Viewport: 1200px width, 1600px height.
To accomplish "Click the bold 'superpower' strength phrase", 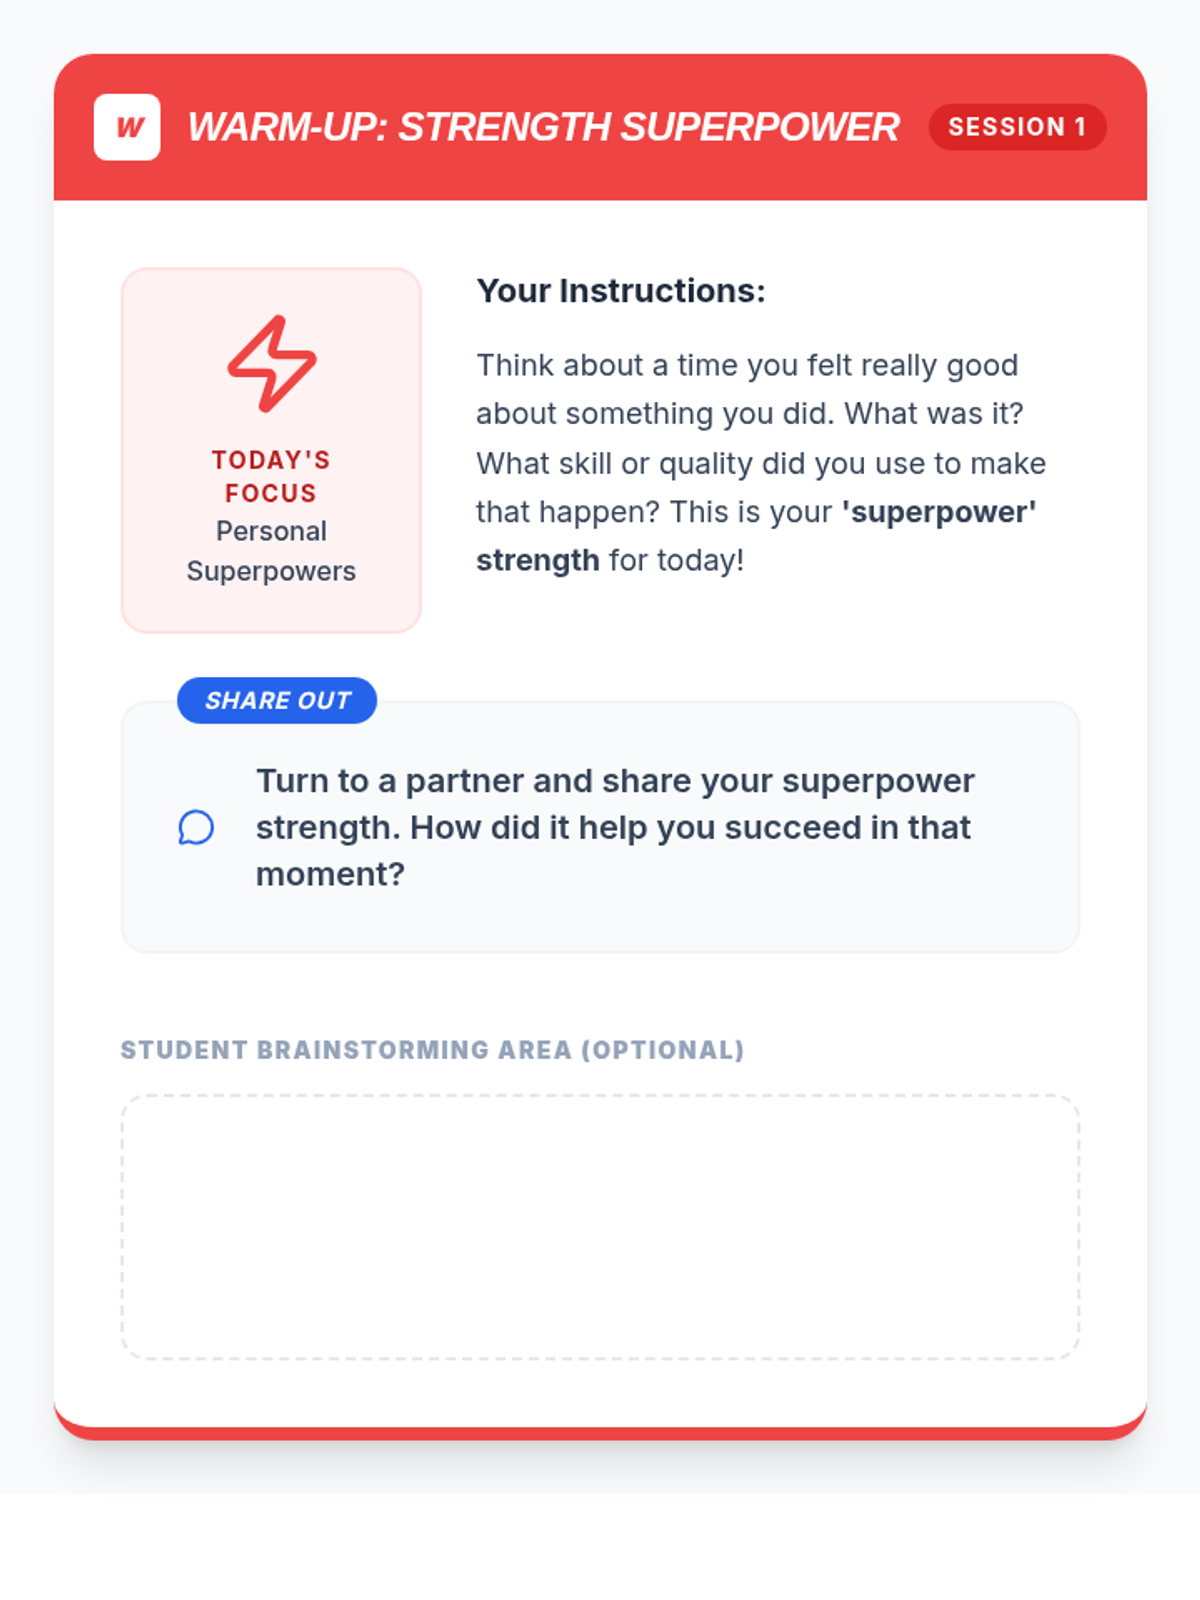I will [x=938, y=512].
